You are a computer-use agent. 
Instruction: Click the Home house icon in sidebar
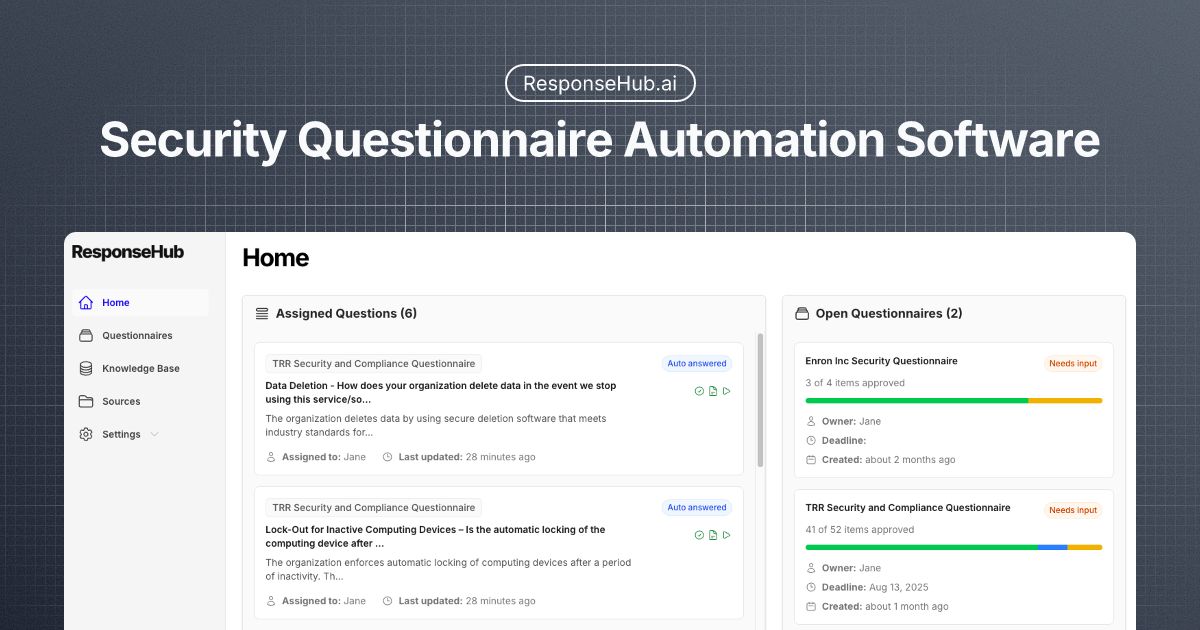point(86,303)
